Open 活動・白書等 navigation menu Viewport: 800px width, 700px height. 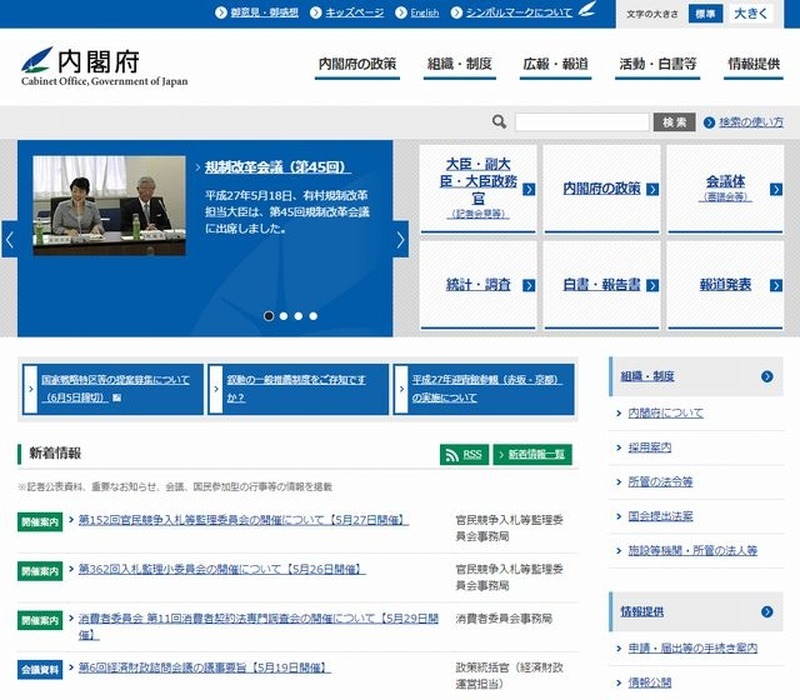point(658,64)
